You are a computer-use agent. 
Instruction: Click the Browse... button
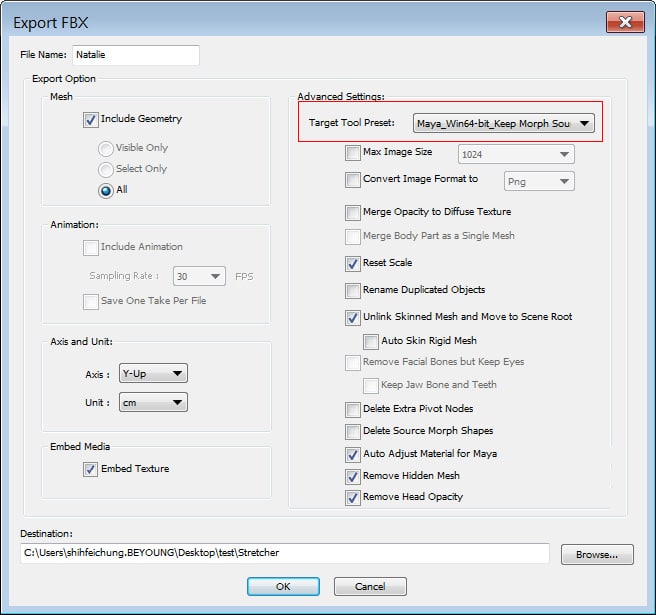pyautogui.click(x=597, y=554)
